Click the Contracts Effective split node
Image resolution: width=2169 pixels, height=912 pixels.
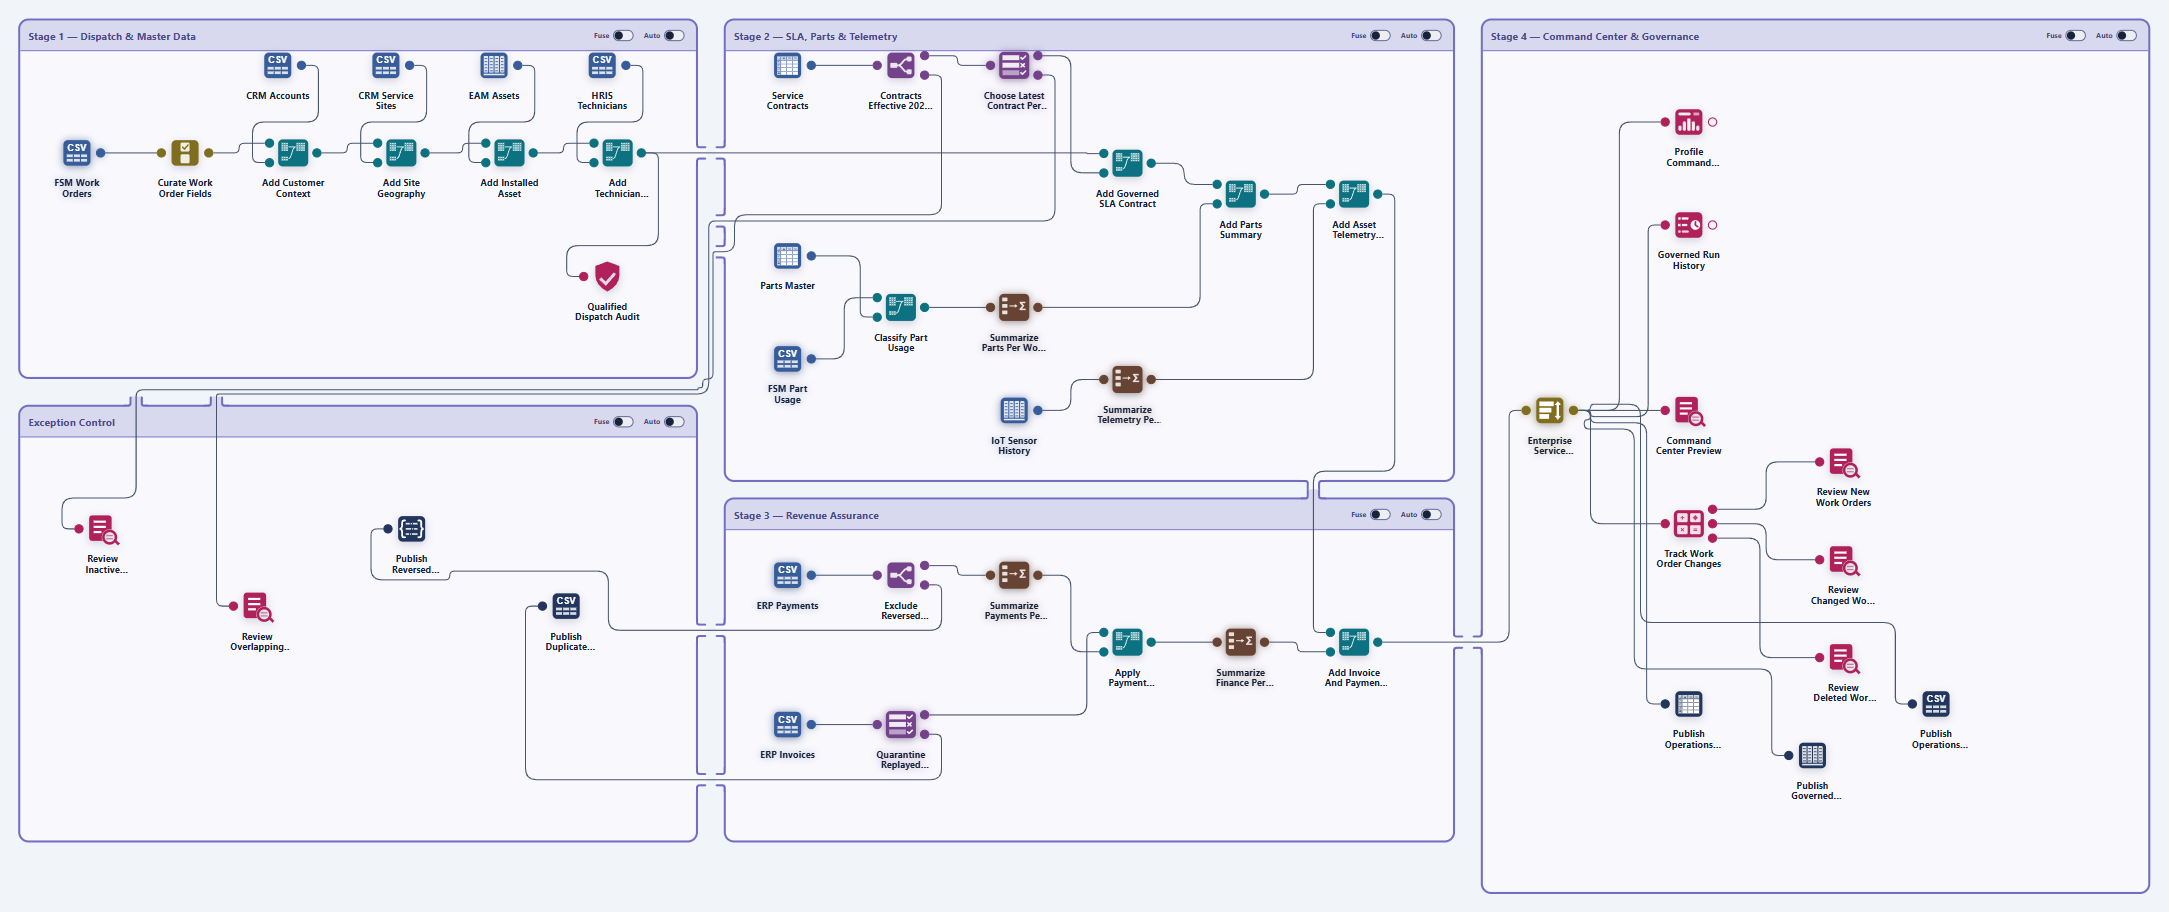click(901, 66)
